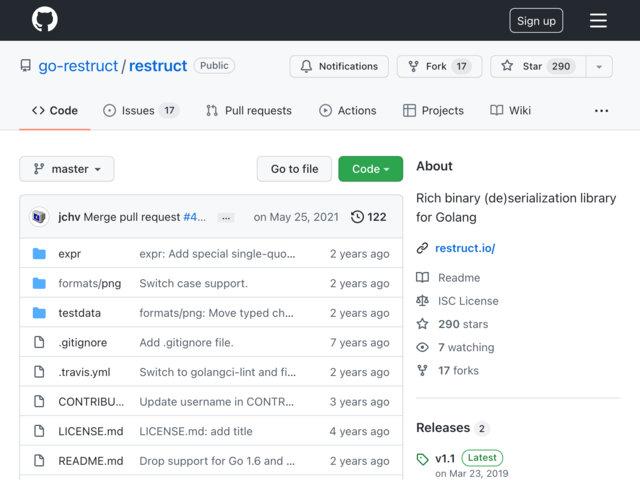Star the repository with the Star button
This screenshot has height=480, width=640.
click(538, 66)
